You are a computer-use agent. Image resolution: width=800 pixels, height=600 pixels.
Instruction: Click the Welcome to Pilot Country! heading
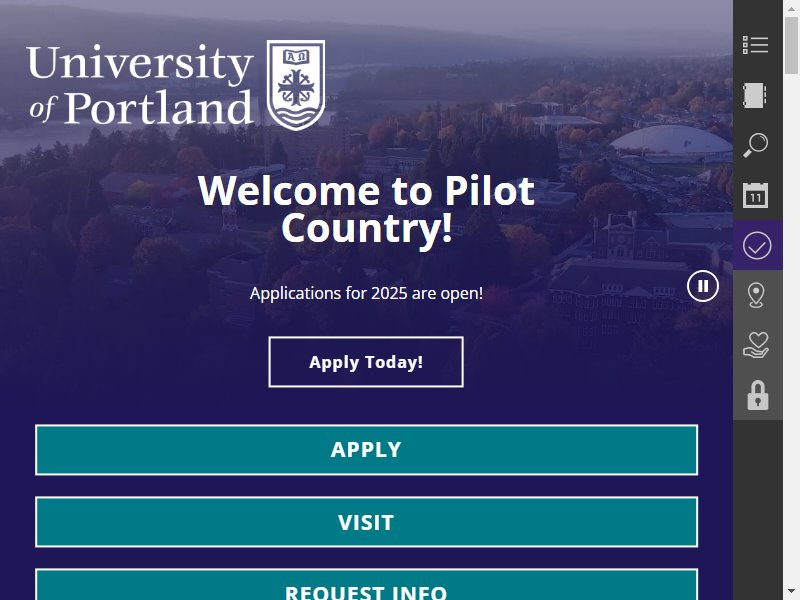click(x=366, y=209)
